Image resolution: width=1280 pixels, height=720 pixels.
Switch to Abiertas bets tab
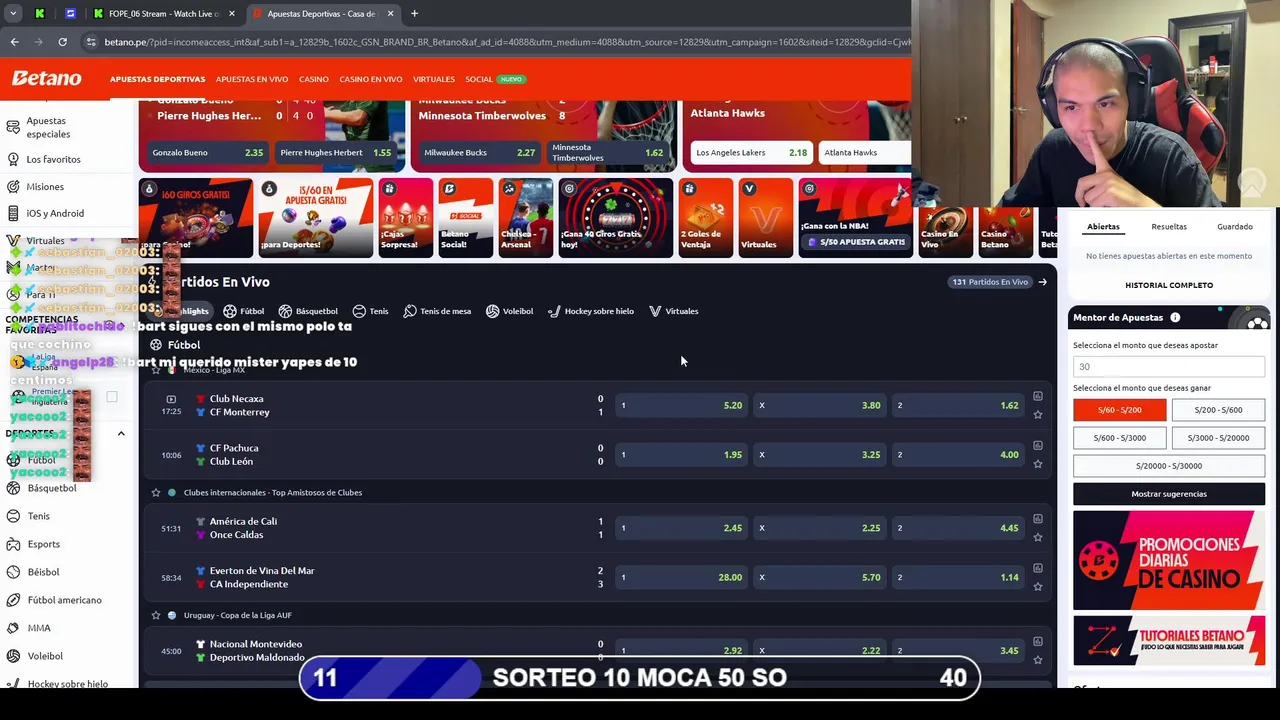point(1103,227)
